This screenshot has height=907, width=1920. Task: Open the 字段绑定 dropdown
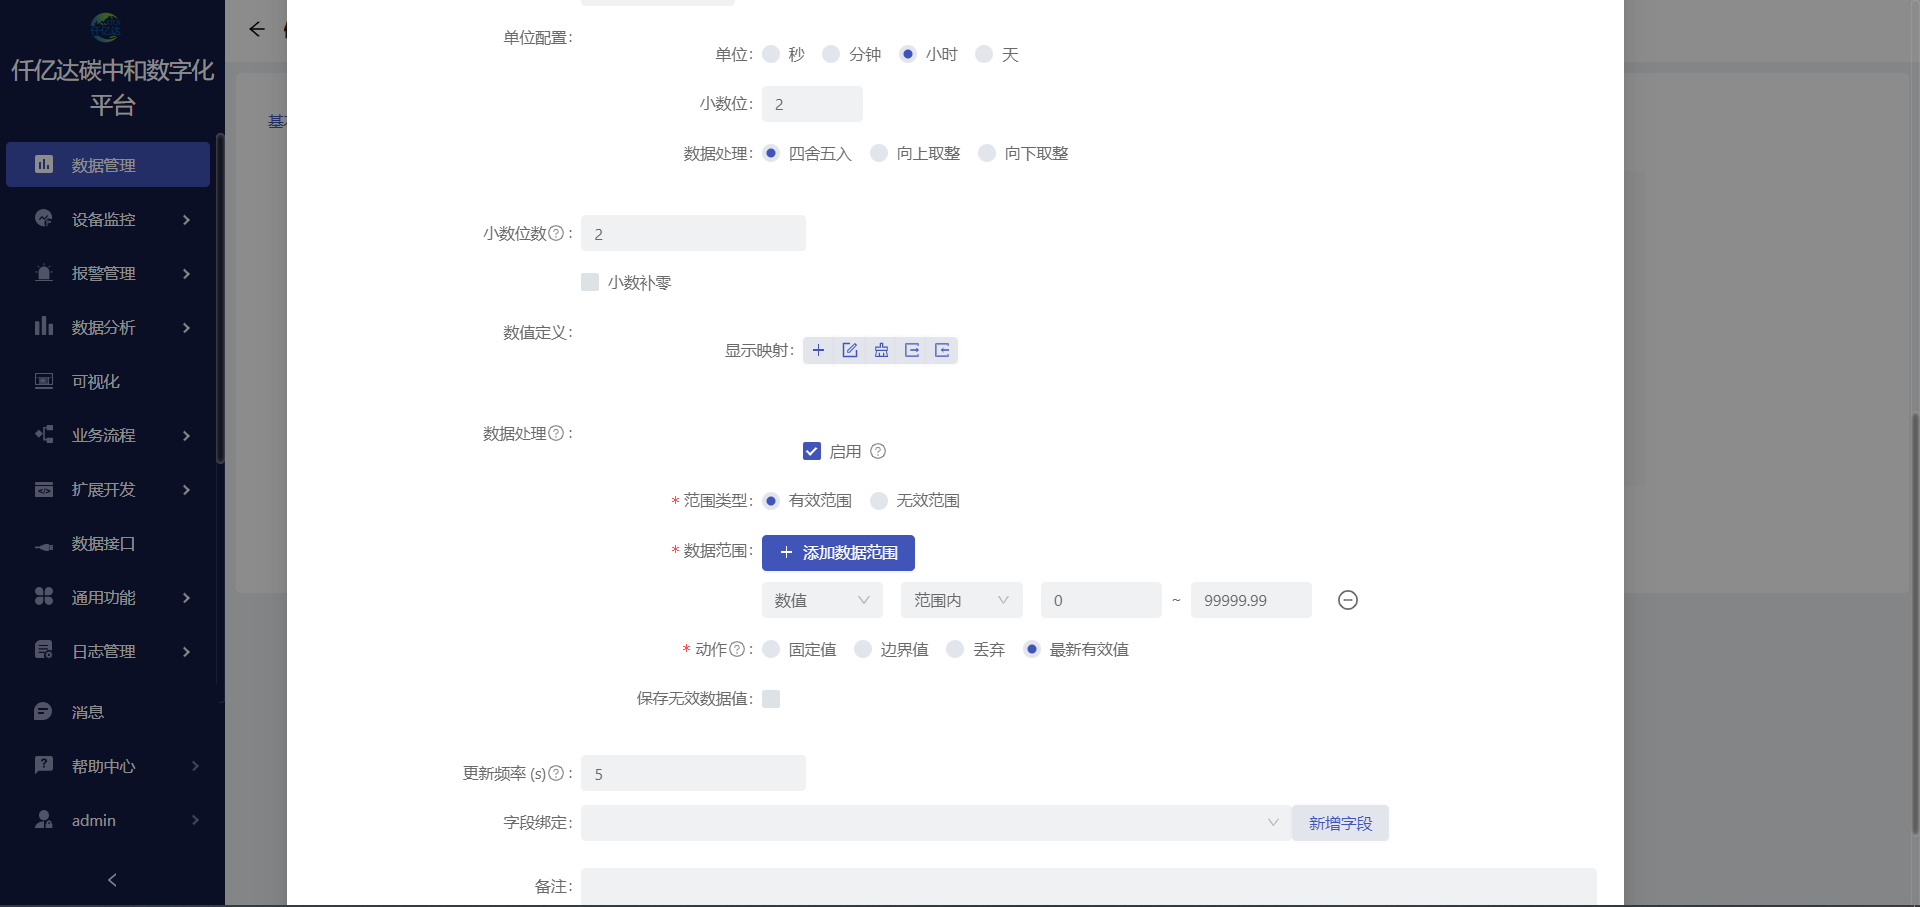click(x=936, y=823)
